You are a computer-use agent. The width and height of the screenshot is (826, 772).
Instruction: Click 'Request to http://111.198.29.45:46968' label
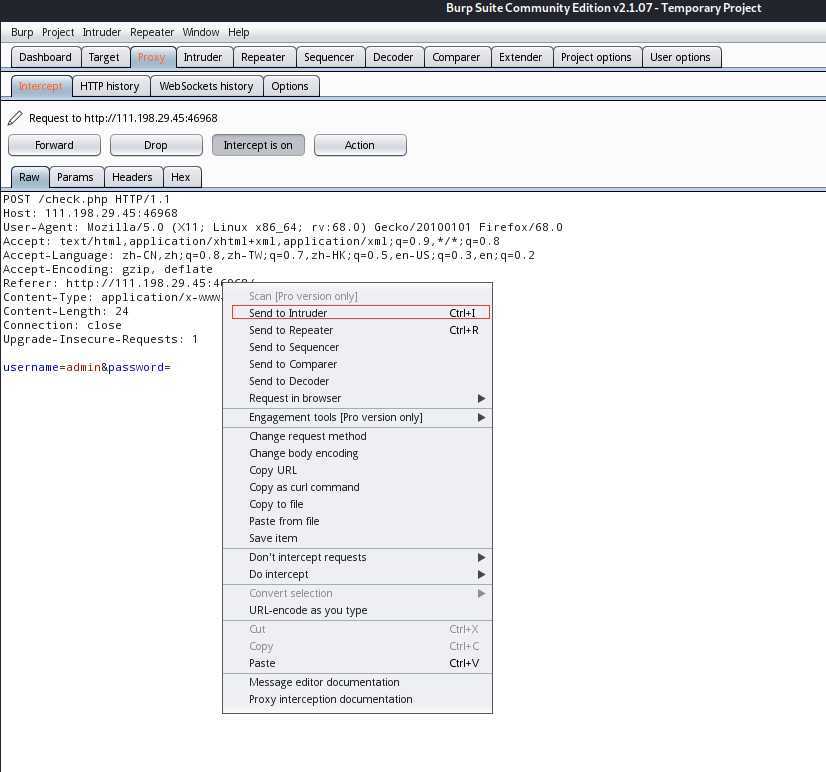pyautogui.click(x=123, y=118)
